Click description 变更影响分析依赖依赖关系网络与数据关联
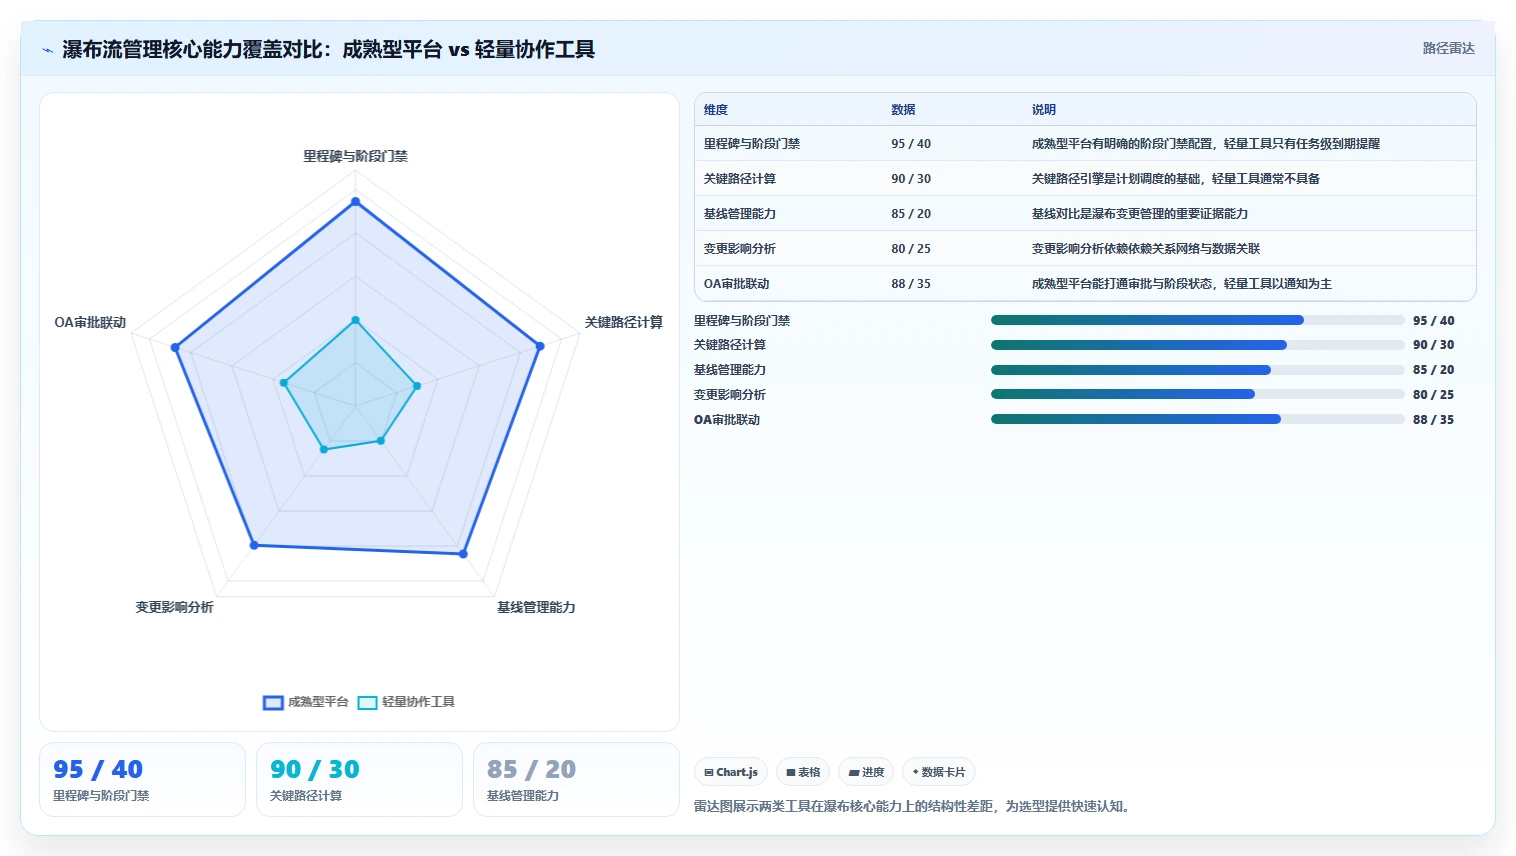This screenshot has height=856, width=1516. (1146, 249)
